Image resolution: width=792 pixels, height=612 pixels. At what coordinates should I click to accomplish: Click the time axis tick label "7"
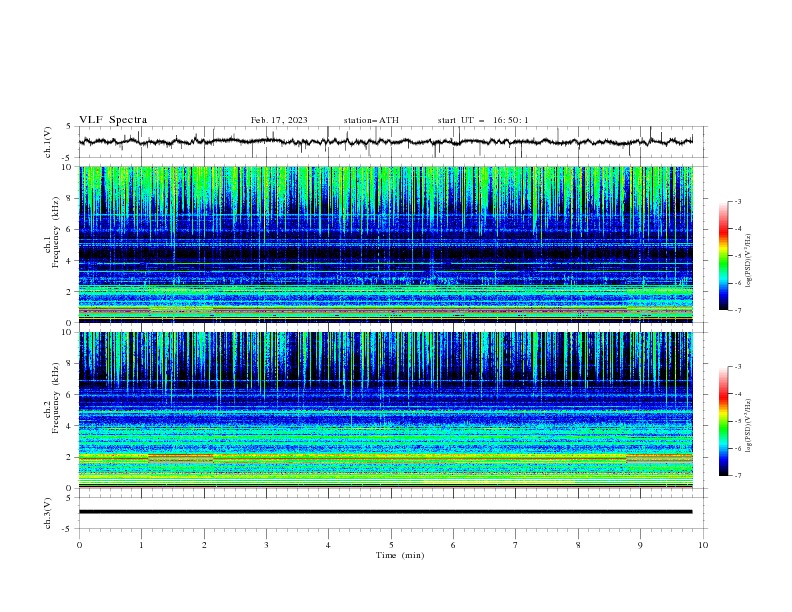coord(516,545)
